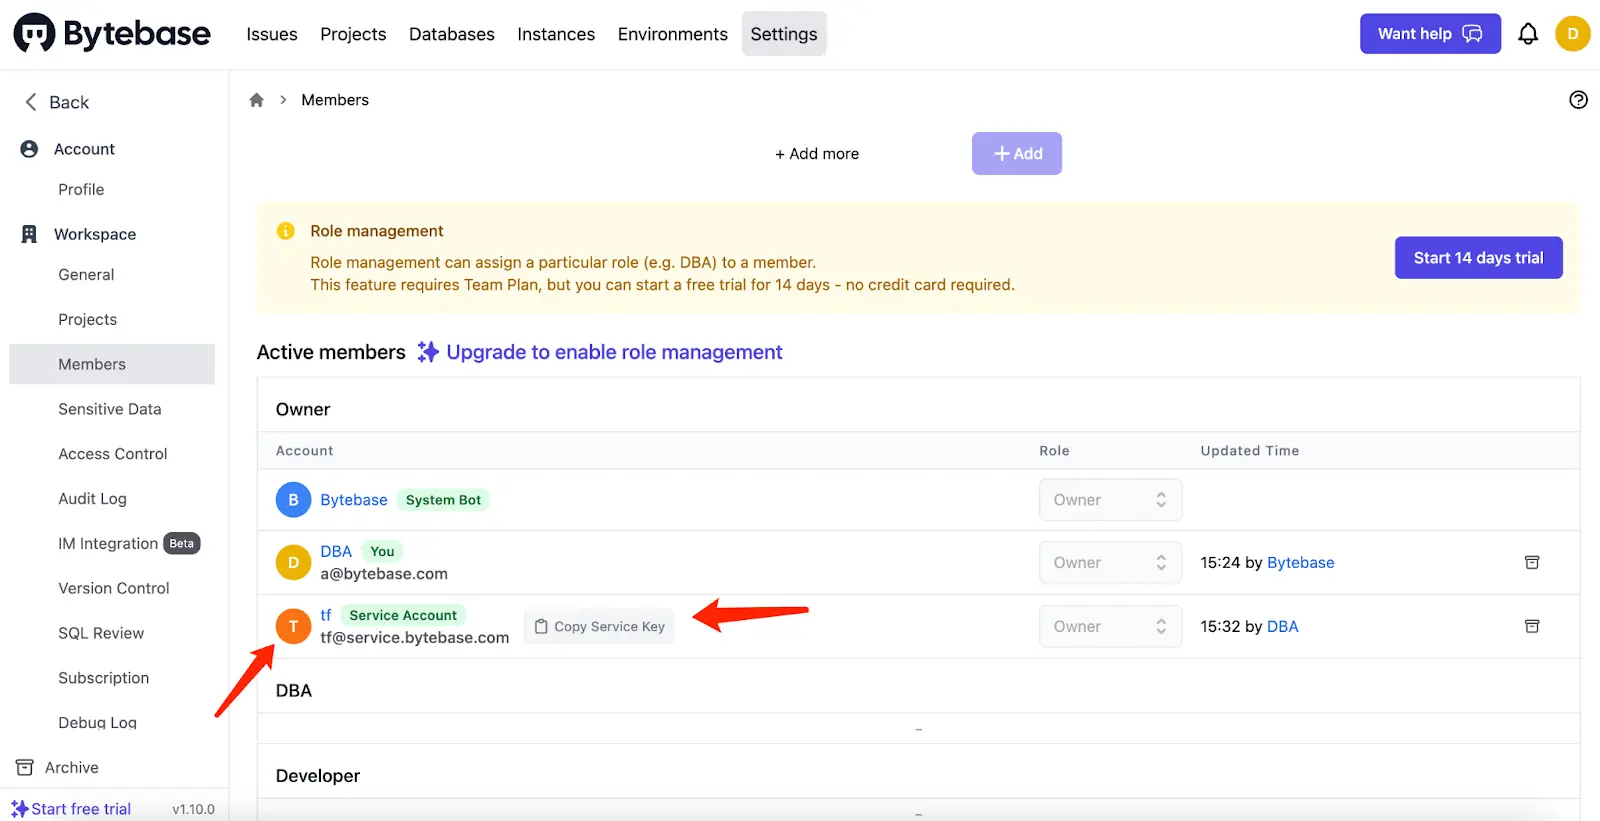Click DBA link in tf updated time
Viewport: 1600px width, 821px height.
1282,627
